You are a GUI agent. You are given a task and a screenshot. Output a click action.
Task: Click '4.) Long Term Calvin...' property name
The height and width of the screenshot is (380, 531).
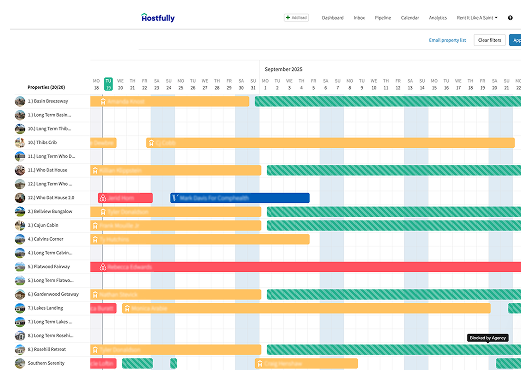(x=50, y=253)
